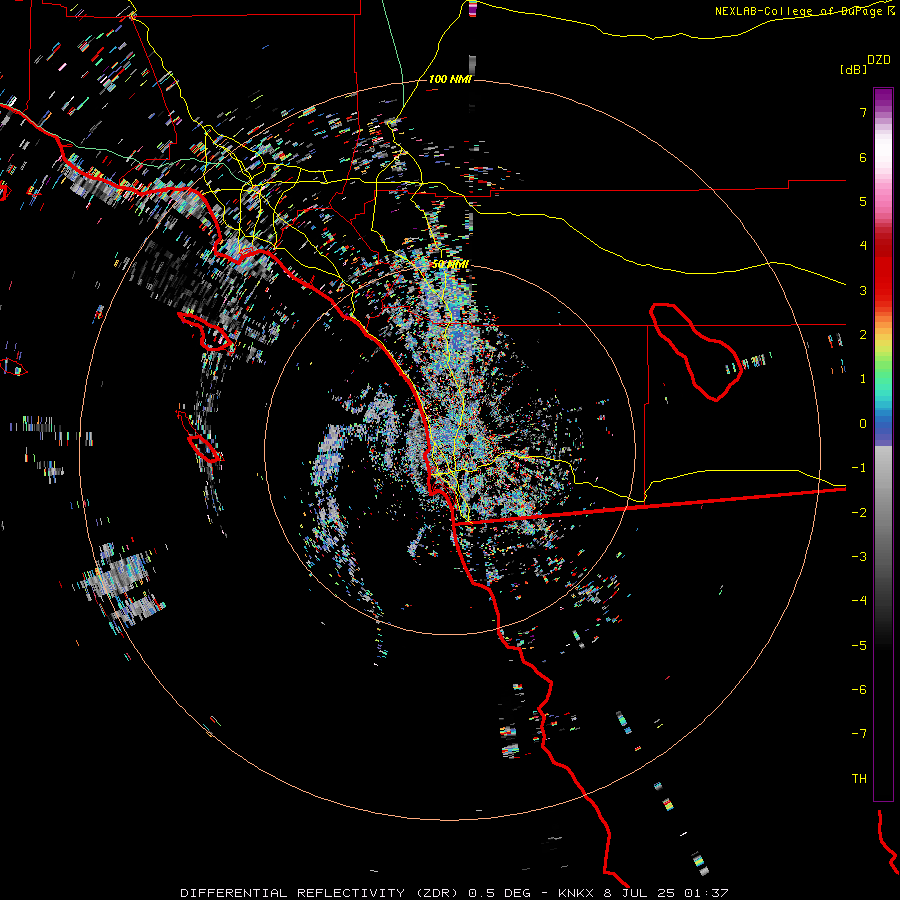Click the 50 NMI range ring label
Viewport: 900px width, 900px height.
450,264
